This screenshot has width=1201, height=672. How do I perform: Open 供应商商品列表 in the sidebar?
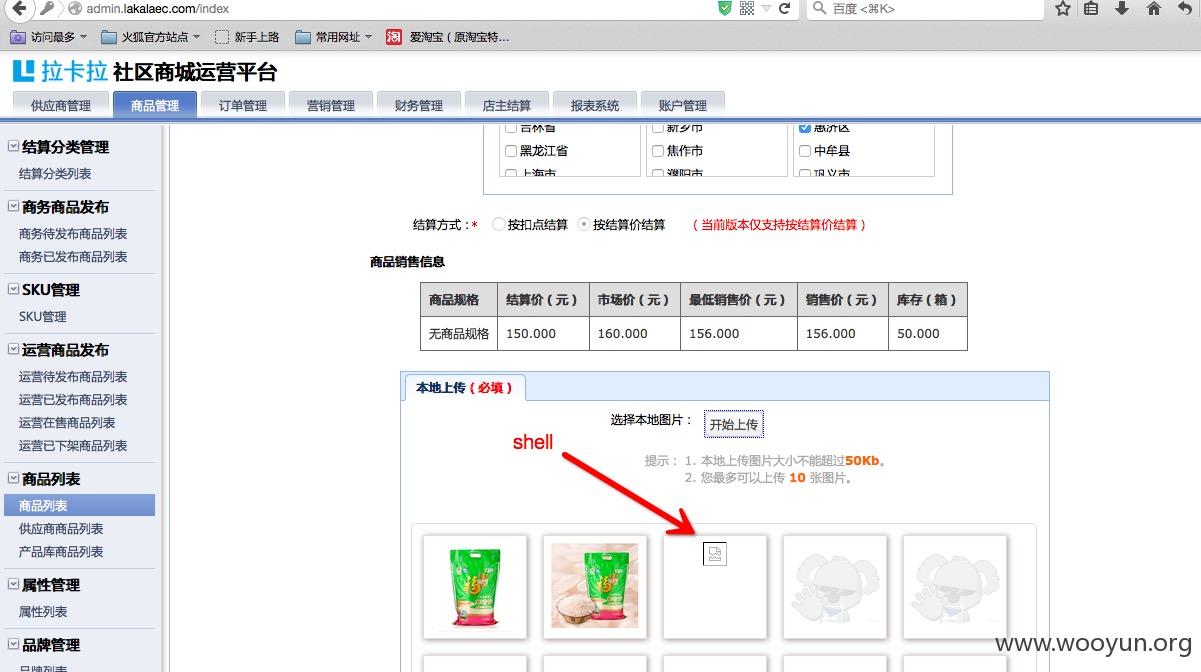tap(61, 529)
